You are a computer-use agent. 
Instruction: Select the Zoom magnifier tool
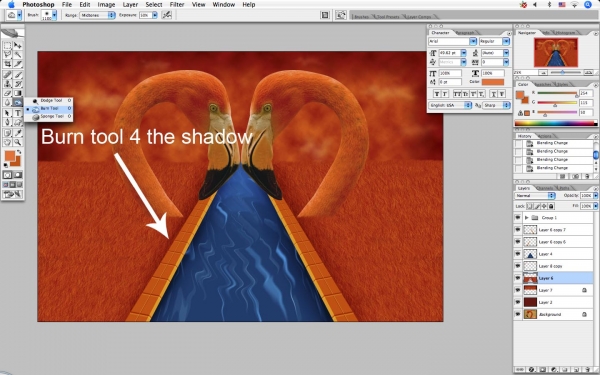17,142
